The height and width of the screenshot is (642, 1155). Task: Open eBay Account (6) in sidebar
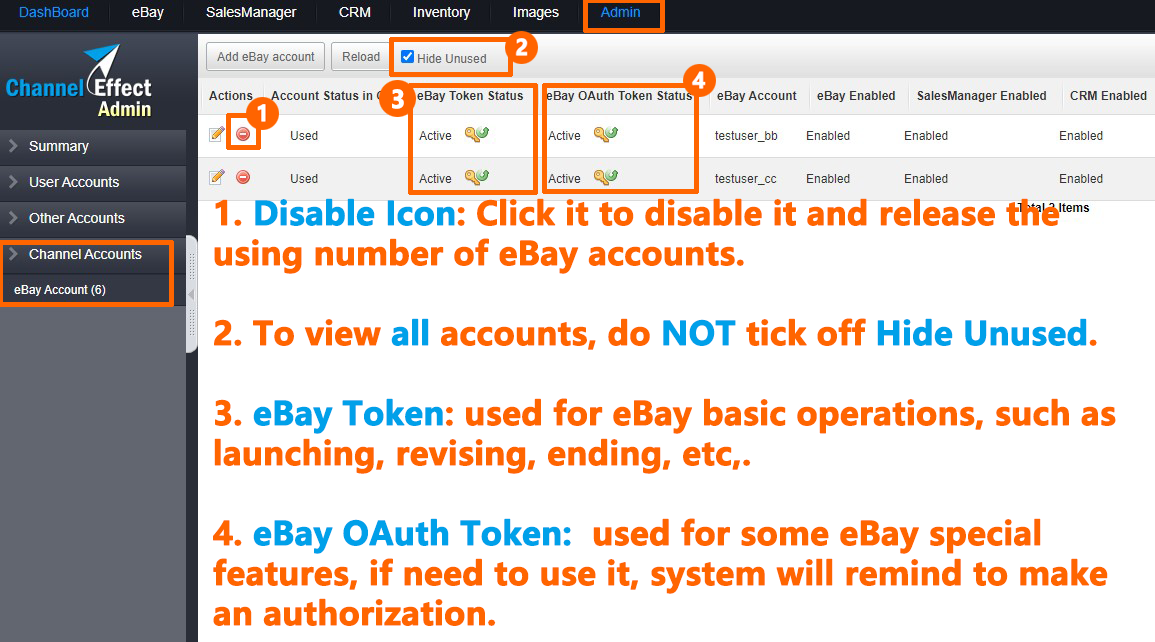pyautogui.click(x=60, y=290)
